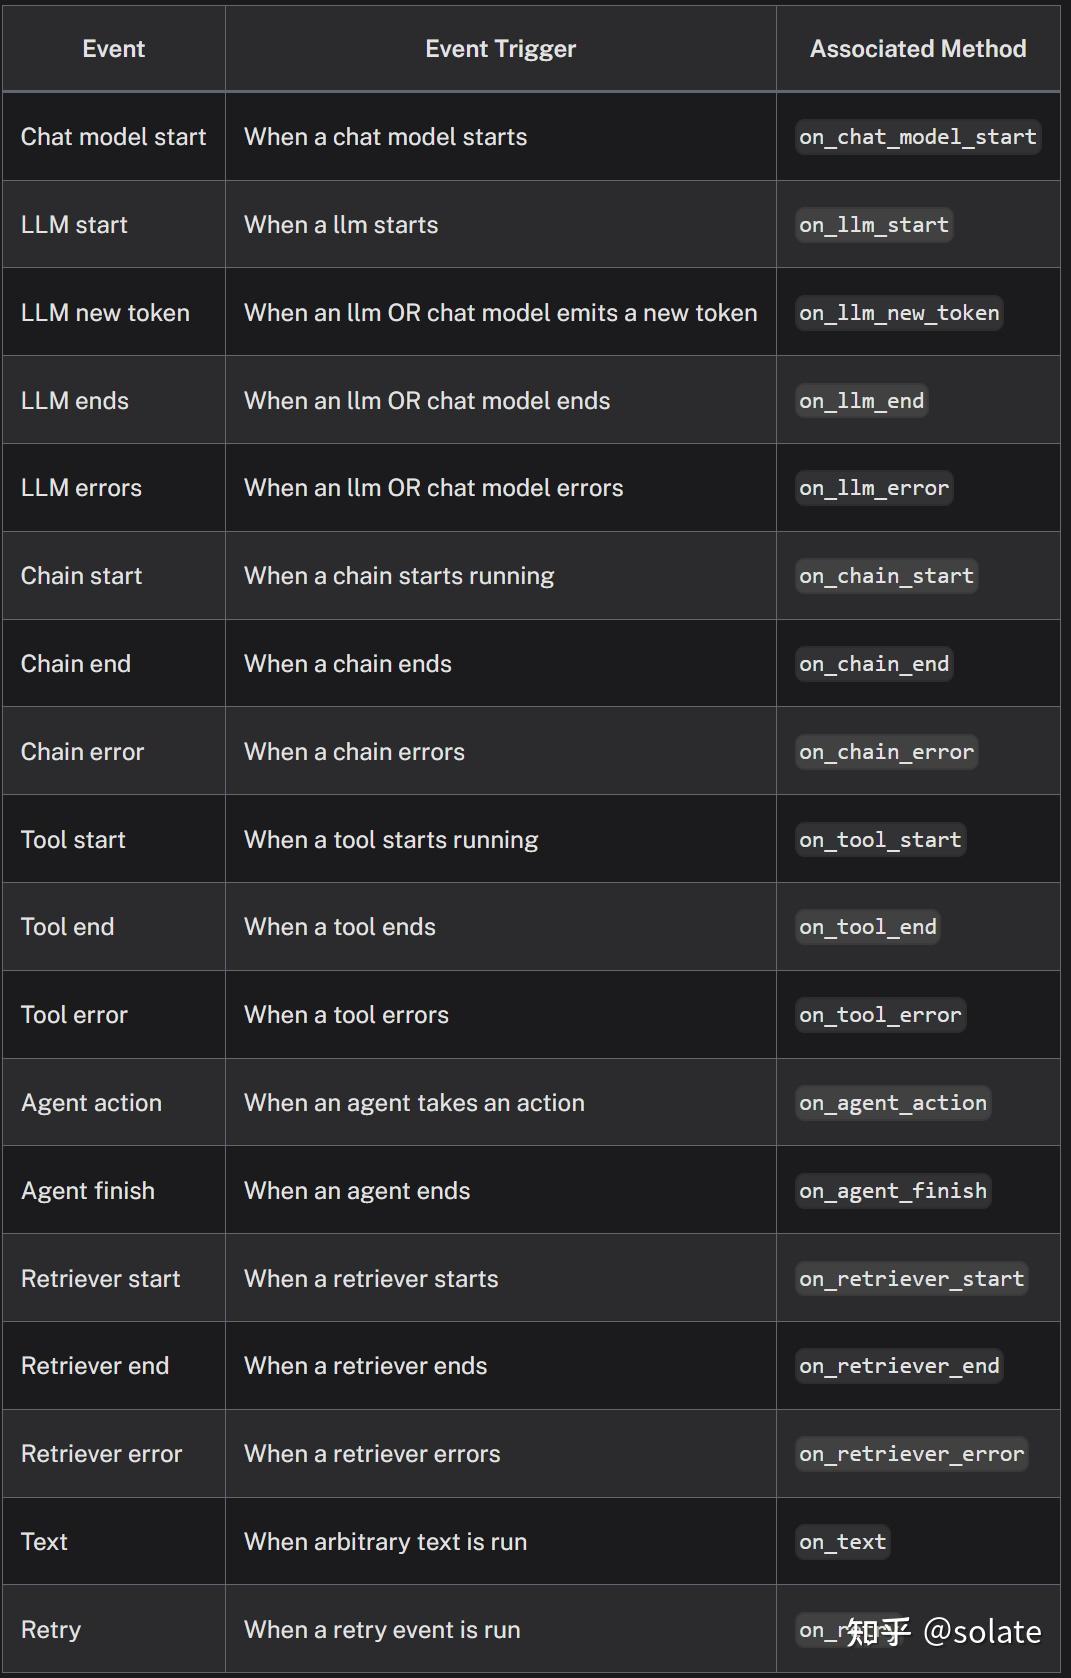Select the on_chain_start code label
1071x1678 pixels.
(x=886, y=576)
